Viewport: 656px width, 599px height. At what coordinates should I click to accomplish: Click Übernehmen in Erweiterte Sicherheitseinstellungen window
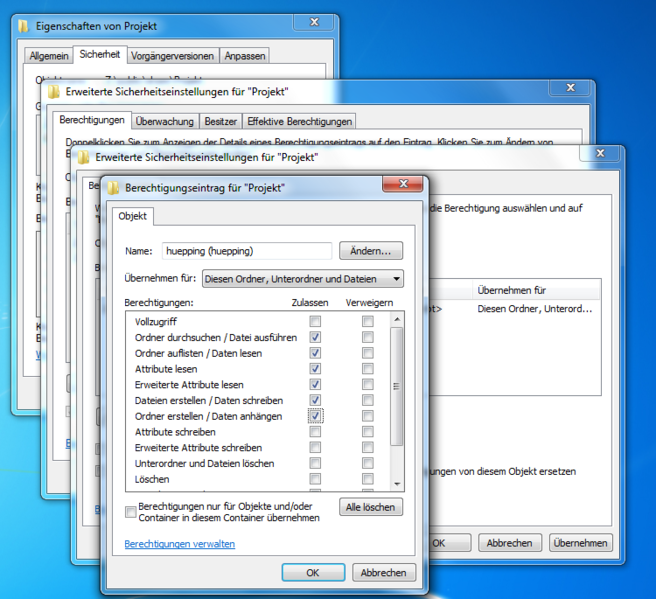click(581, 543)
